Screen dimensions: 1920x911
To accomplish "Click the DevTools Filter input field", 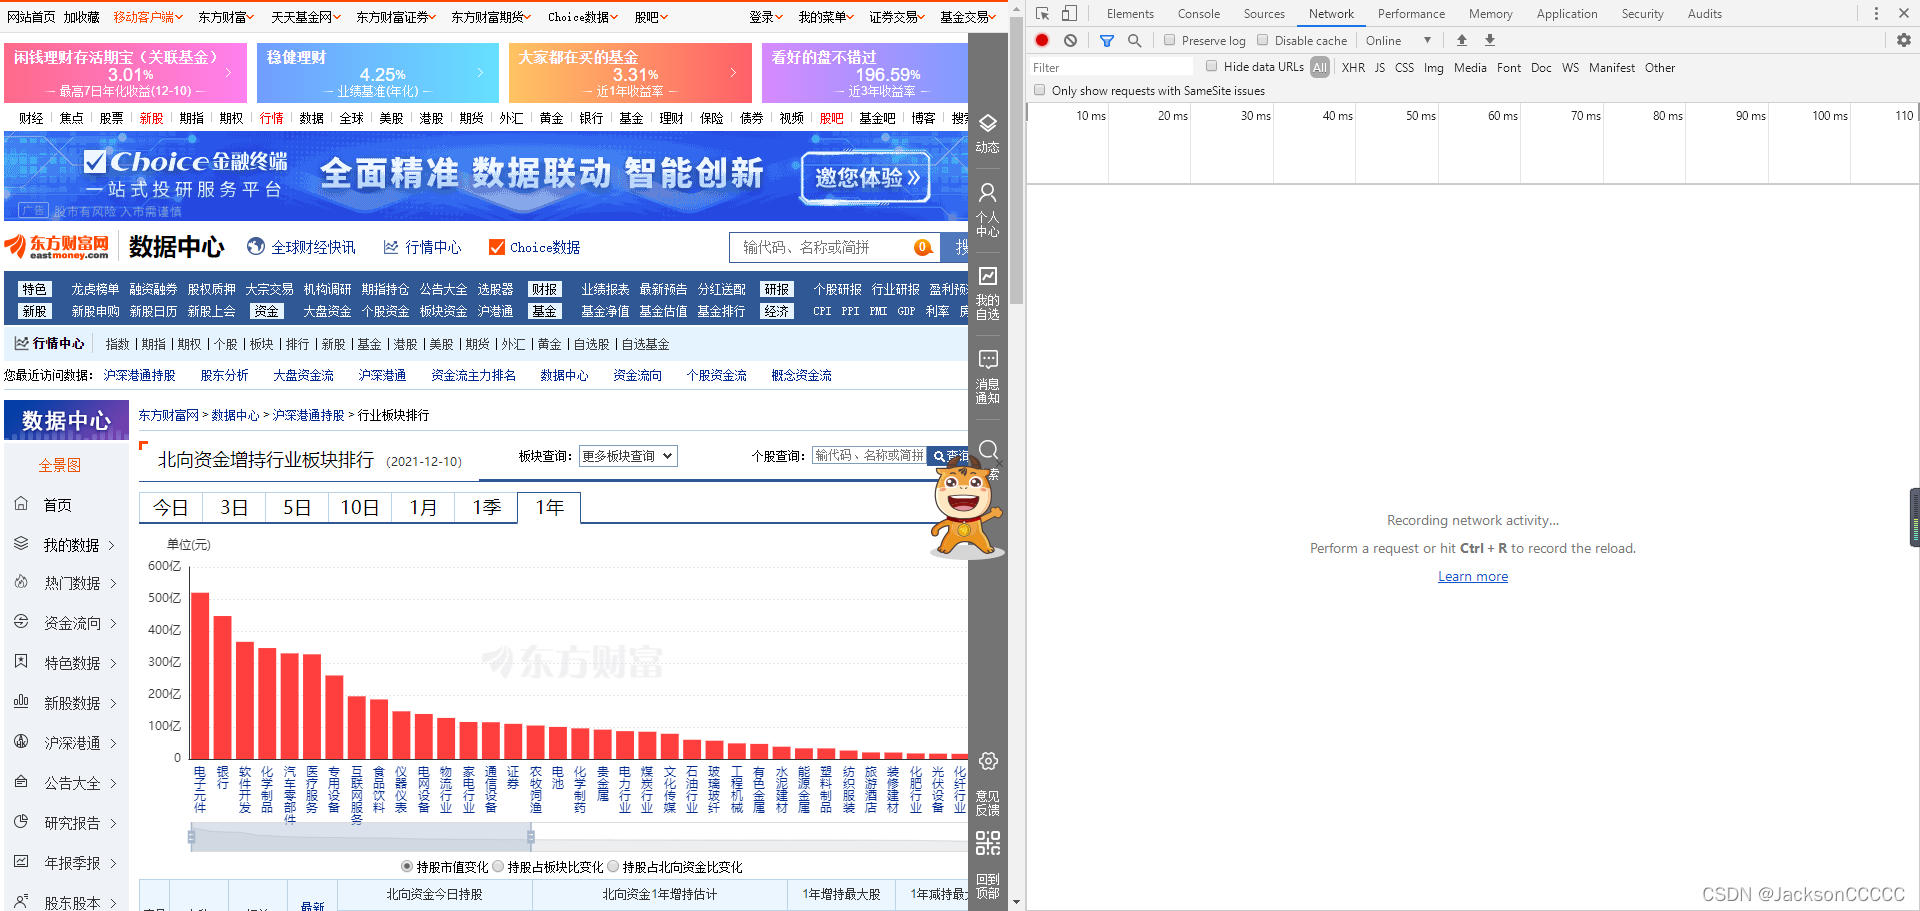I will pos(1111,67).
